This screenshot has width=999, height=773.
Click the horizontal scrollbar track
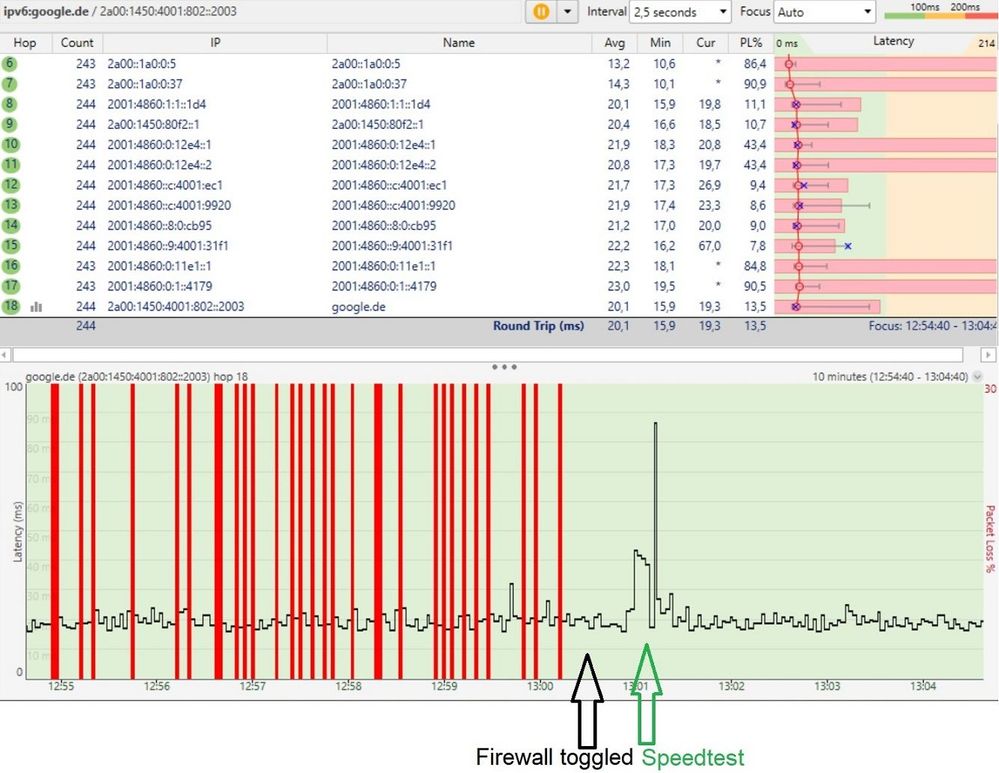(487, 354)
